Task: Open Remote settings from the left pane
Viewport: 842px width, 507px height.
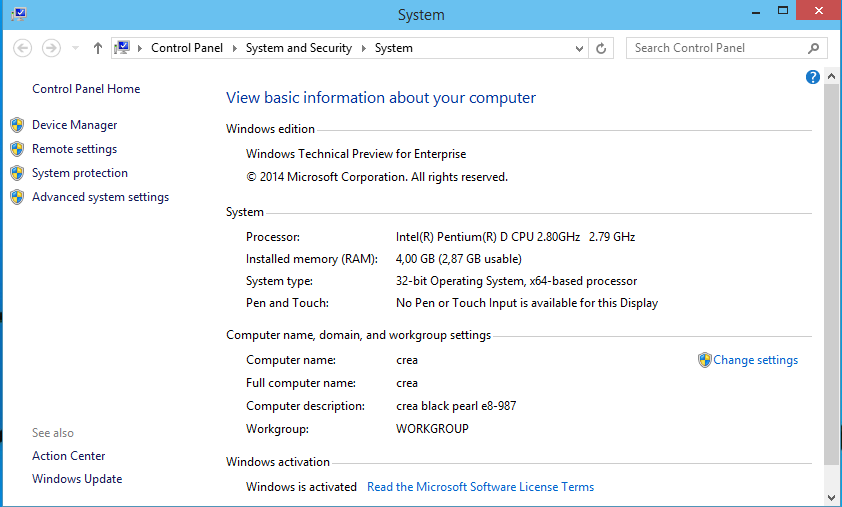Action: 74,149
